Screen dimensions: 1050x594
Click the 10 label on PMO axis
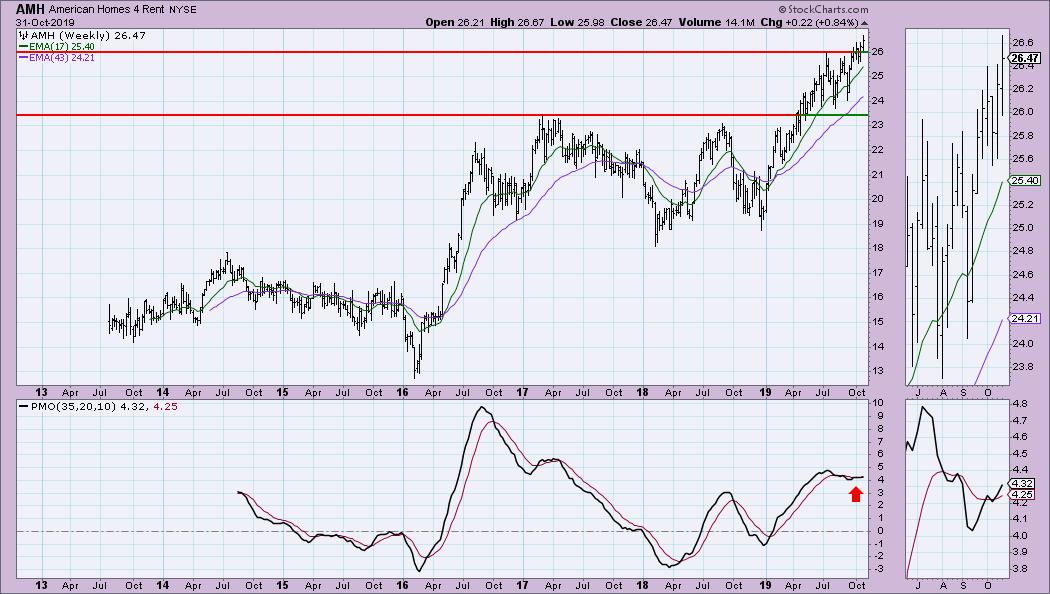(877, 402)
